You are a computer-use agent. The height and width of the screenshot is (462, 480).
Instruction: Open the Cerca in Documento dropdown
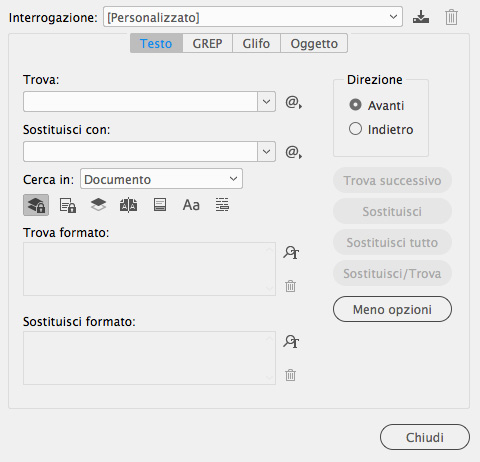click(x=161, y=179)
